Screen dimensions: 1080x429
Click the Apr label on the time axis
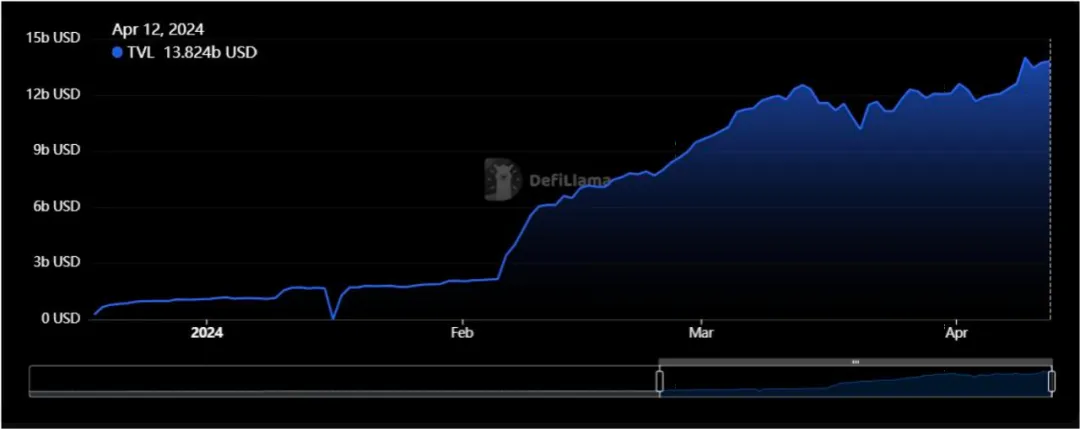[956, 333]
